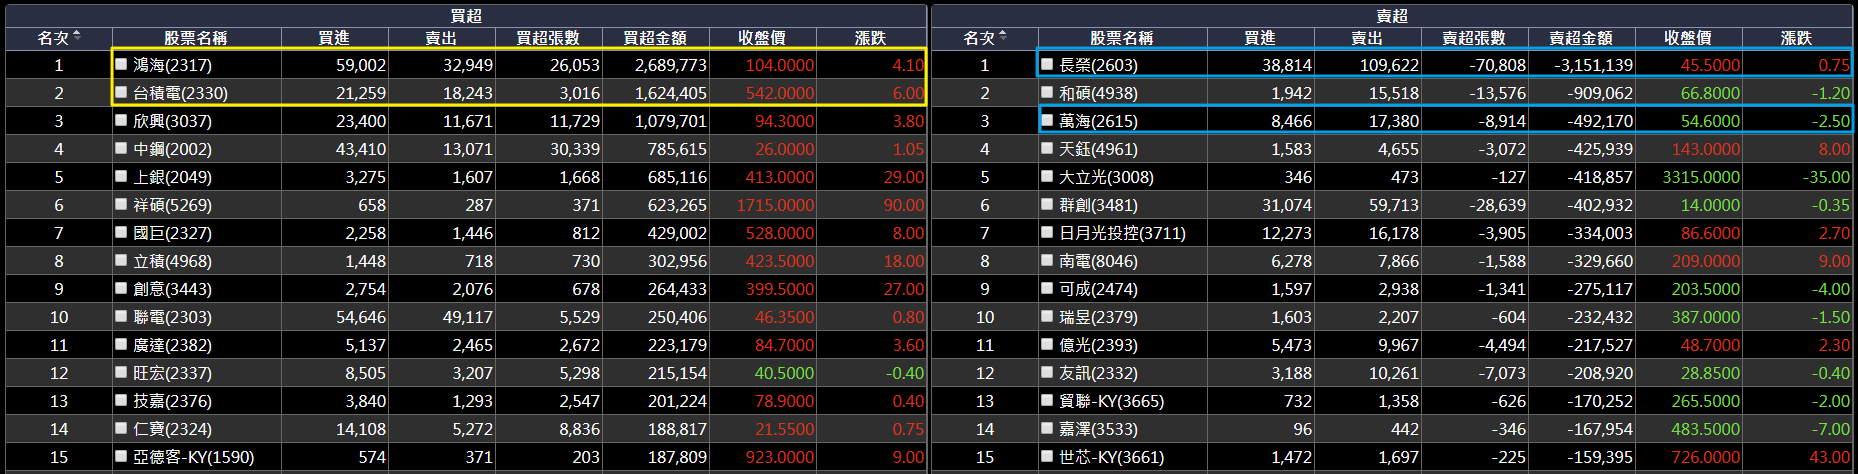Click closing price 726.0000
This screenshot has width=1858, height=474.
point(1706,457)
